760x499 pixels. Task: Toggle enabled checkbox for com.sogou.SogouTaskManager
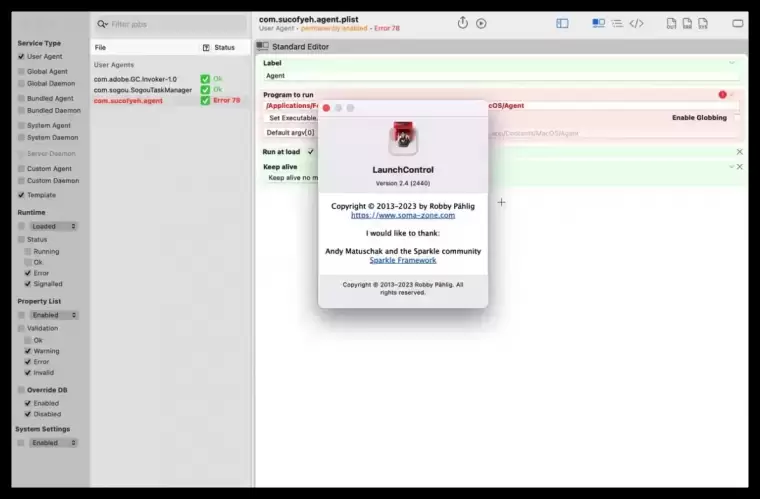pos(205,90)
